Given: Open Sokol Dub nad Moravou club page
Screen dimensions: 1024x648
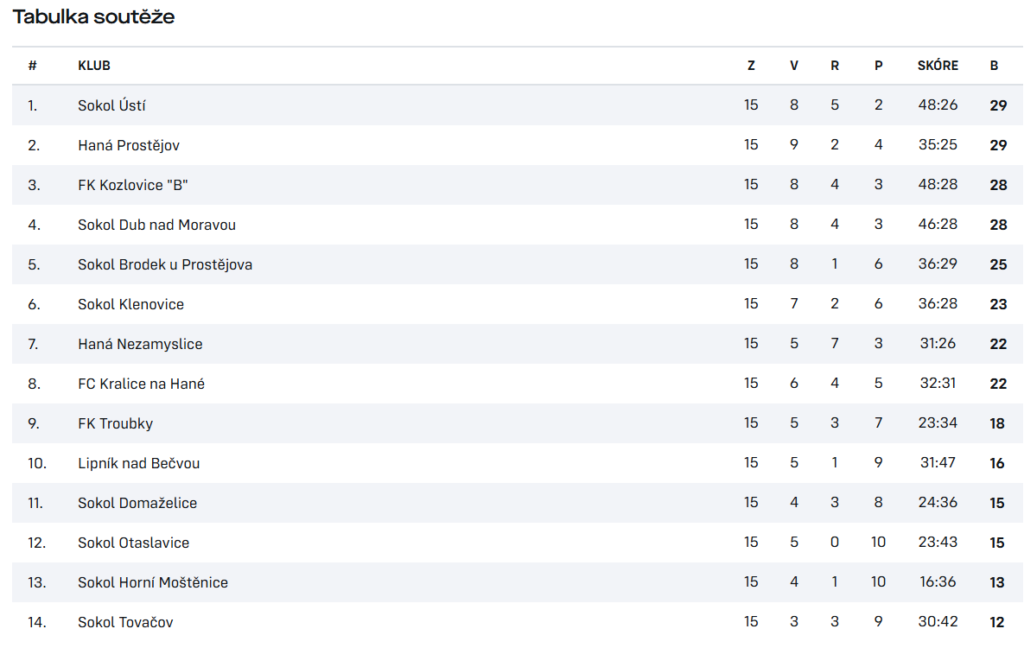Looking at the screenshot, I should (x=157, y=225).
